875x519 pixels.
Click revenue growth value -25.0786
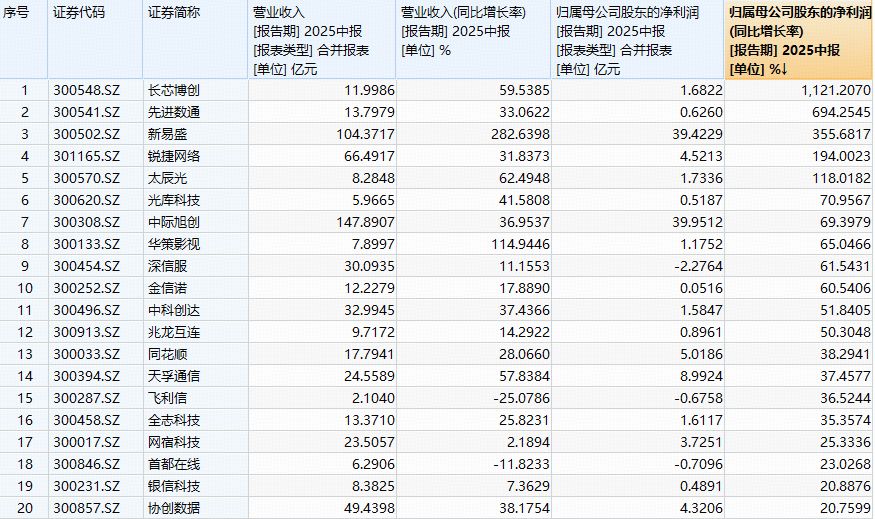pos(522,398)
